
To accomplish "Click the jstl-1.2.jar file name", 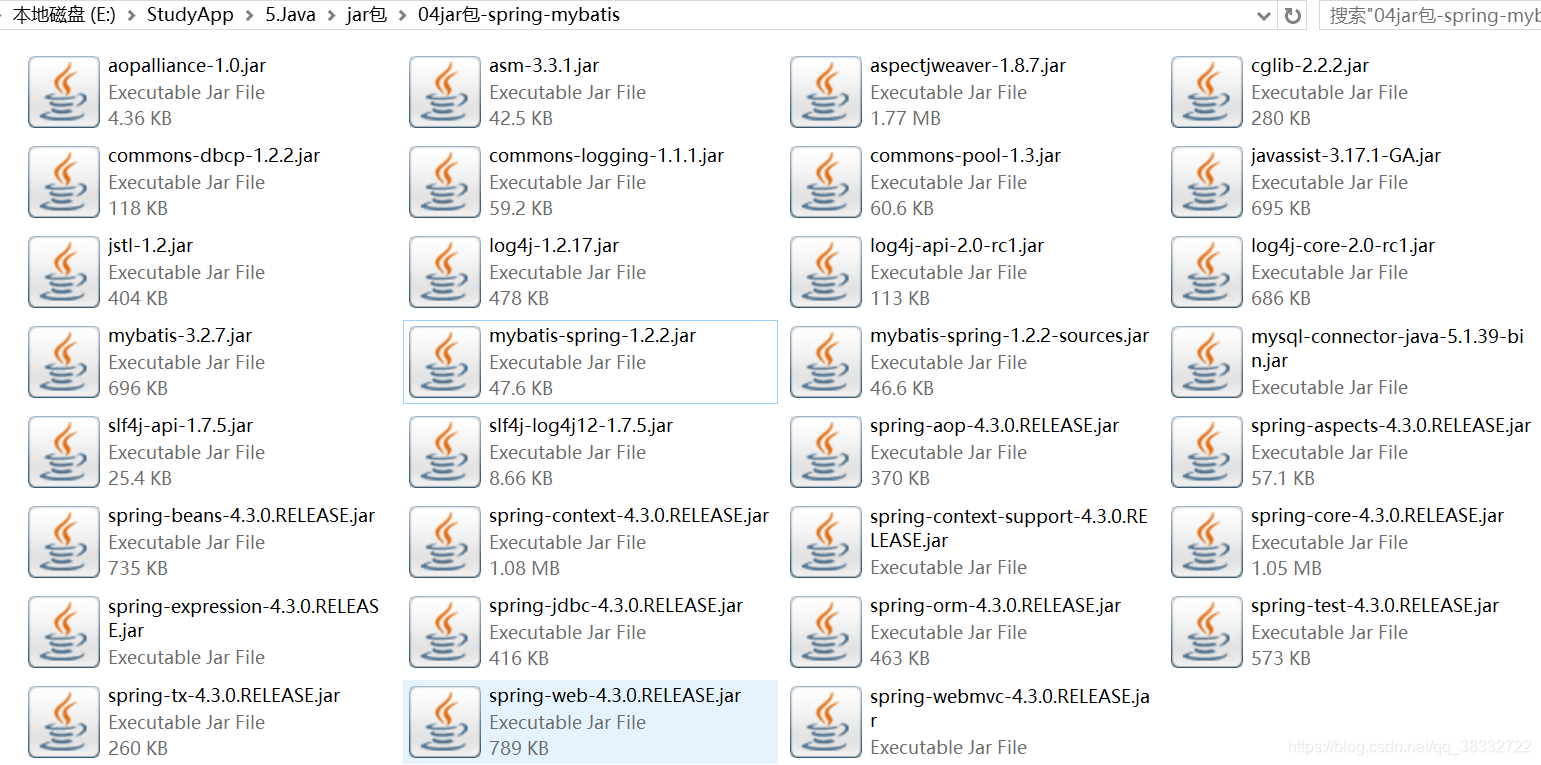I will pyautogui.click(x=150, y=246).
